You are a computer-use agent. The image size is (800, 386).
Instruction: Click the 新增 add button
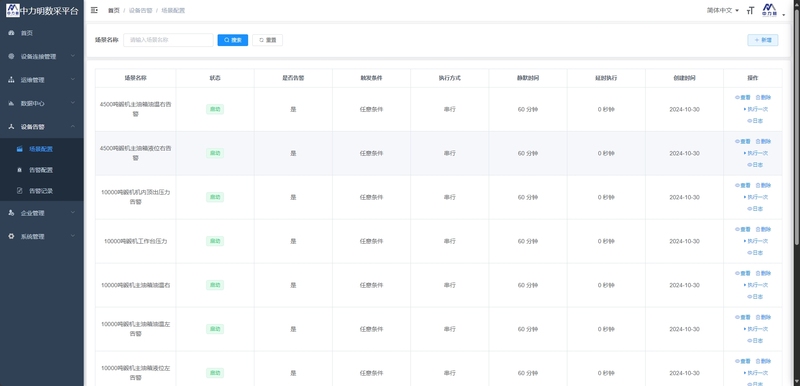click(x=763, y=40)
